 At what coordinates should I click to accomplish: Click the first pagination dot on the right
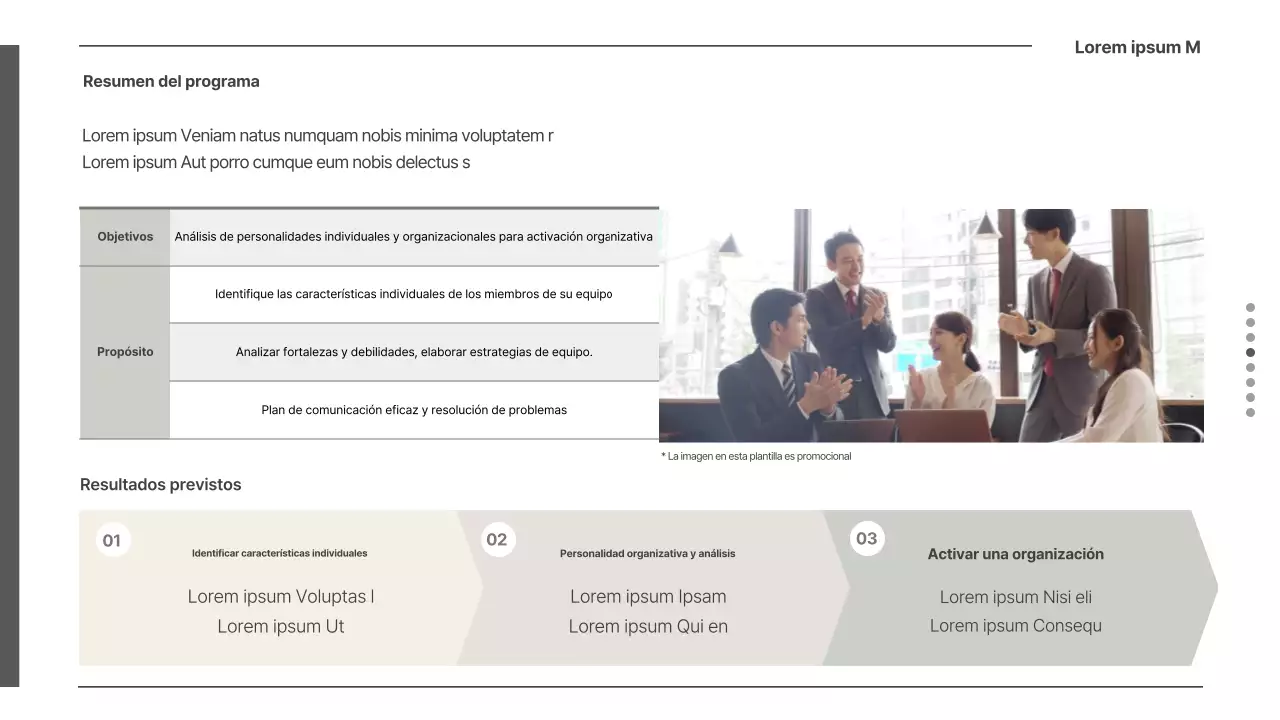[1250, 308]
